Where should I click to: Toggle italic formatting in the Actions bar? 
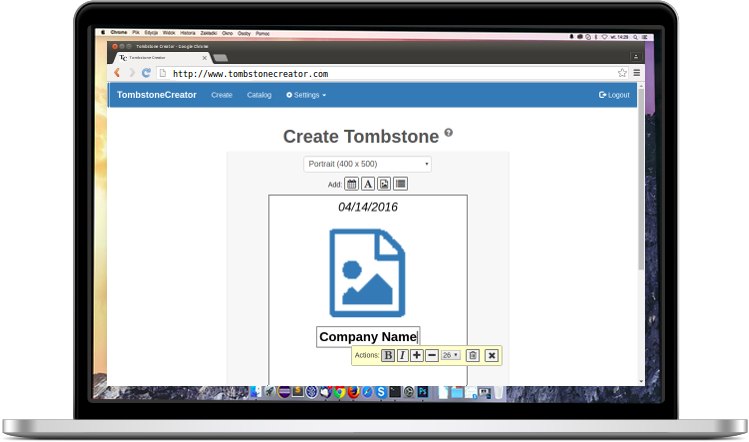(x=403, y=355)
